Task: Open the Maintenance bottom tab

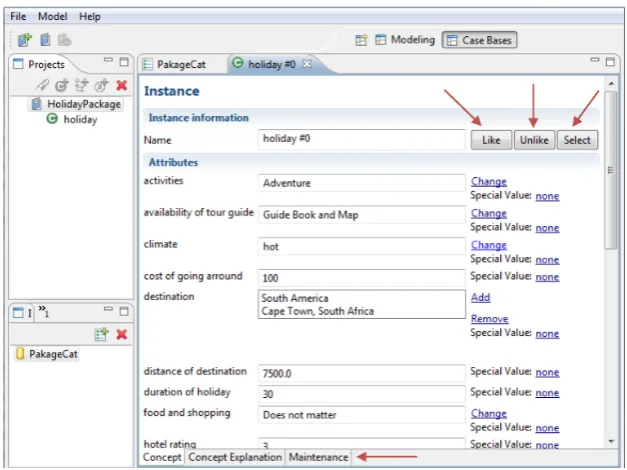Action: [318, 457]
